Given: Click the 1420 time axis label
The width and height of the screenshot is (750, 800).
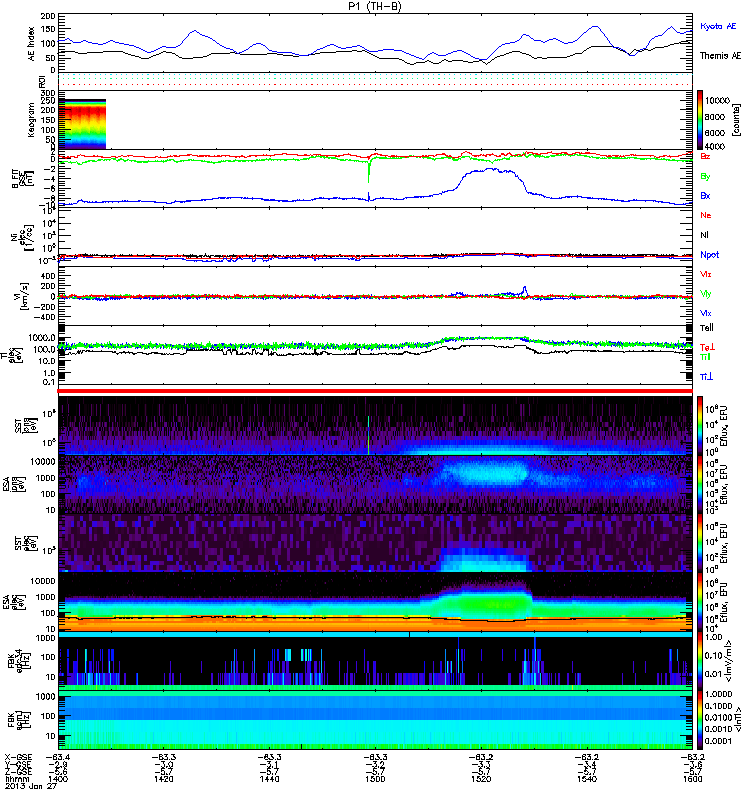Looking at the screenshot, I should coord(164,779).
